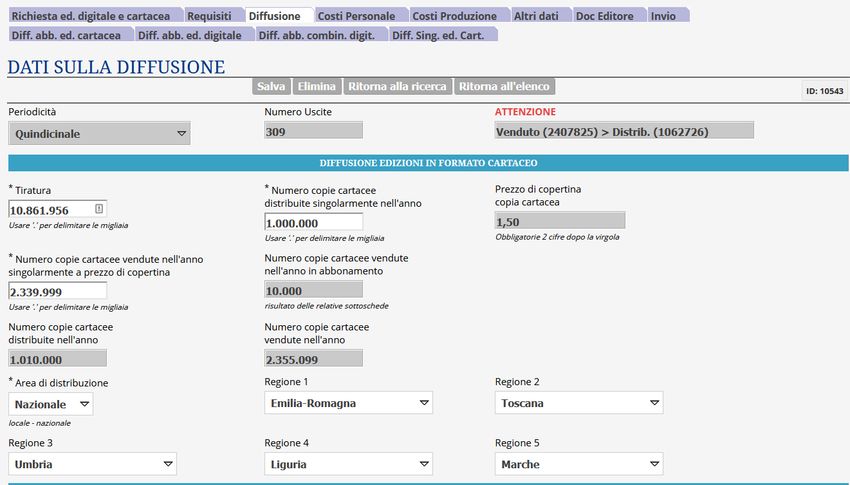Screen dimensions: 850x485
Task: Open the Regione 1 Emilia-Romagna dropdown
Action: click(348, 403)
